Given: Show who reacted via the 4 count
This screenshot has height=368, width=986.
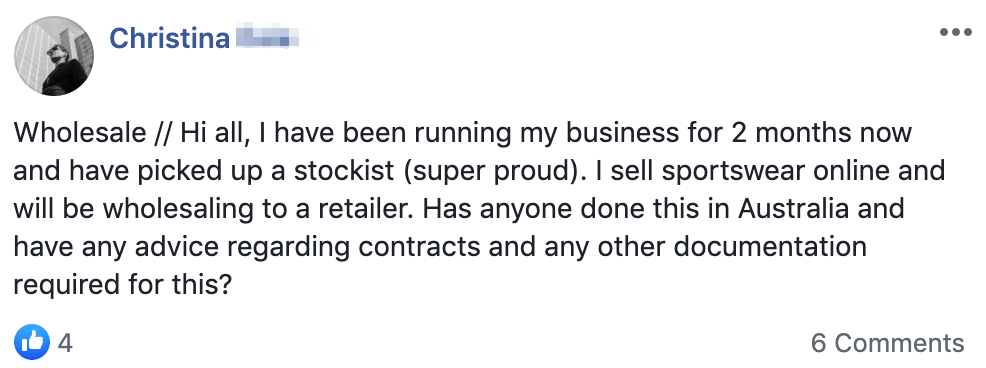Looking at the screenshot, I should pyautogui.click(x=65, y=343).
